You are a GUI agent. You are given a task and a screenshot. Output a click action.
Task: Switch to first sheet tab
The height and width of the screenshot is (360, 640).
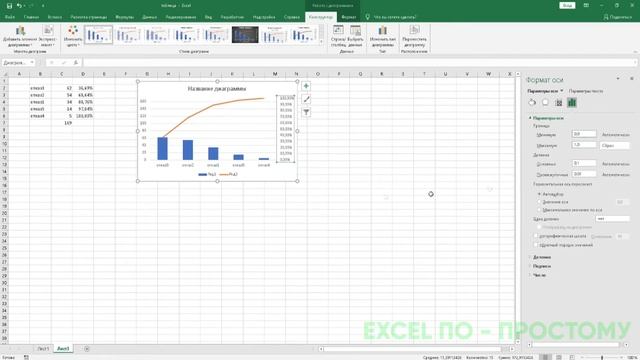(x=43, y=349)
